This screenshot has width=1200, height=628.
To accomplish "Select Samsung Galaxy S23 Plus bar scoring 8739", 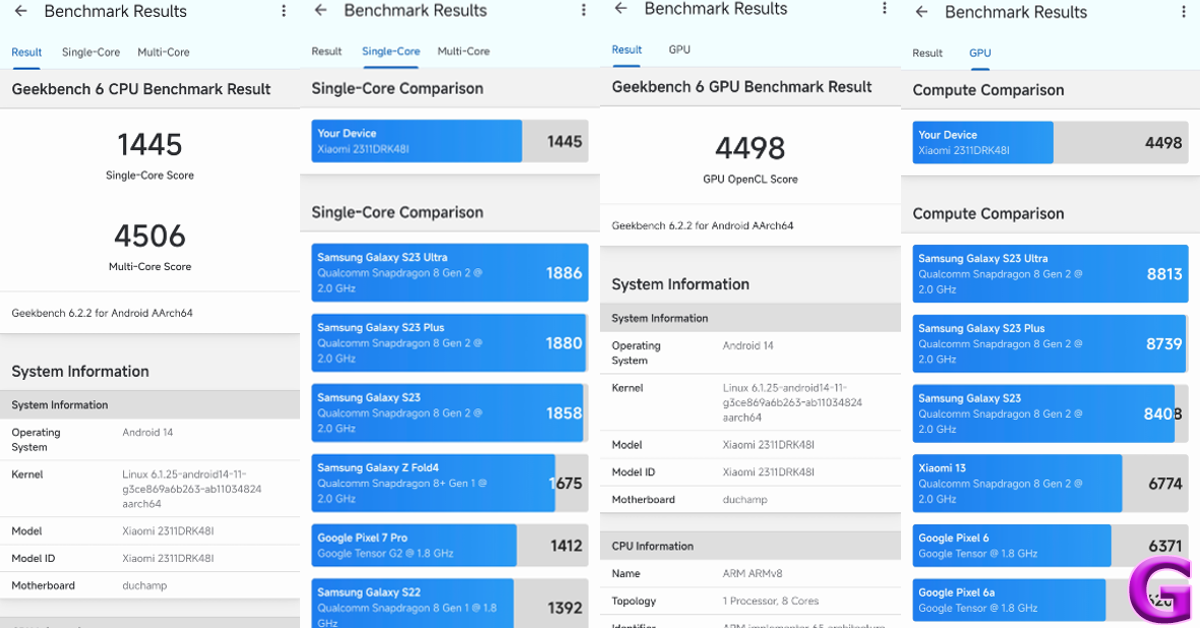I will click(x=1050, y=343).
